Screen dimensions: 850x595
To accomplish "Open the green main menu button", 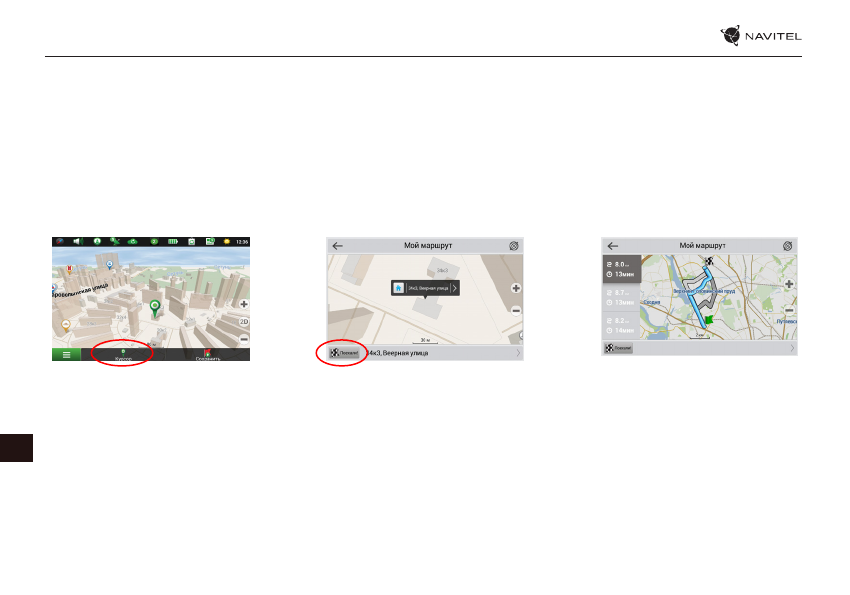I will coord(67,354).
